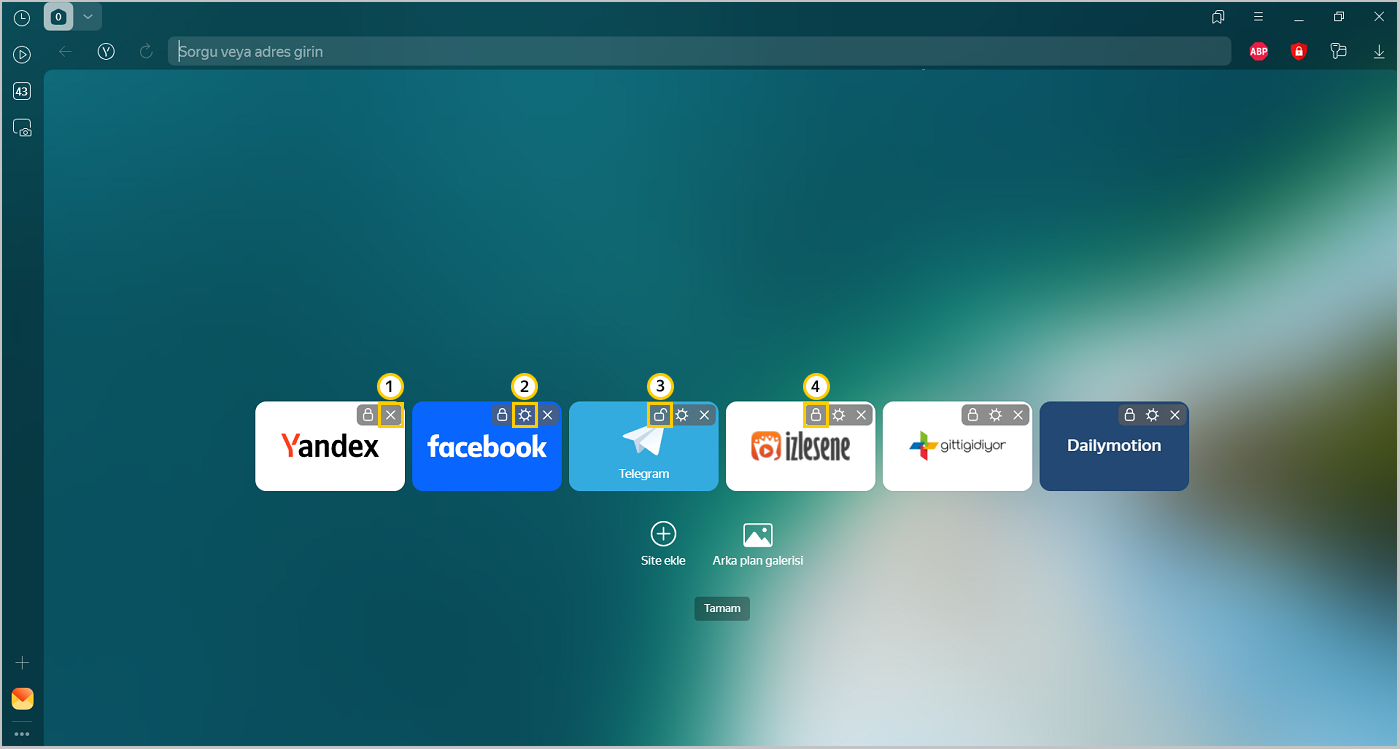This screenshot has width=1400, height=749.
Task: Toggle pin lock on izlesene tile
Action: 816,415
